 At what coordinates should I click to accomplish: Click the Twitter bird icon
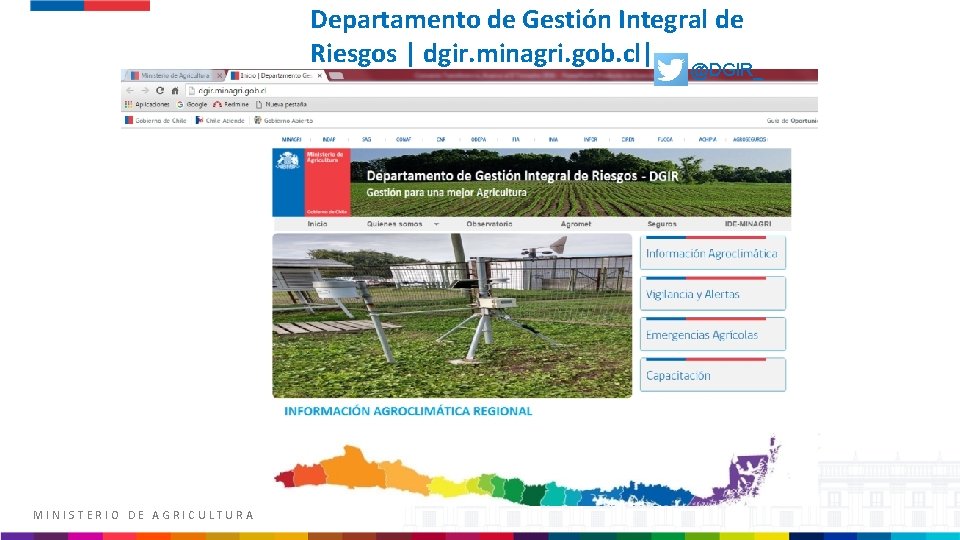point(670,69)
